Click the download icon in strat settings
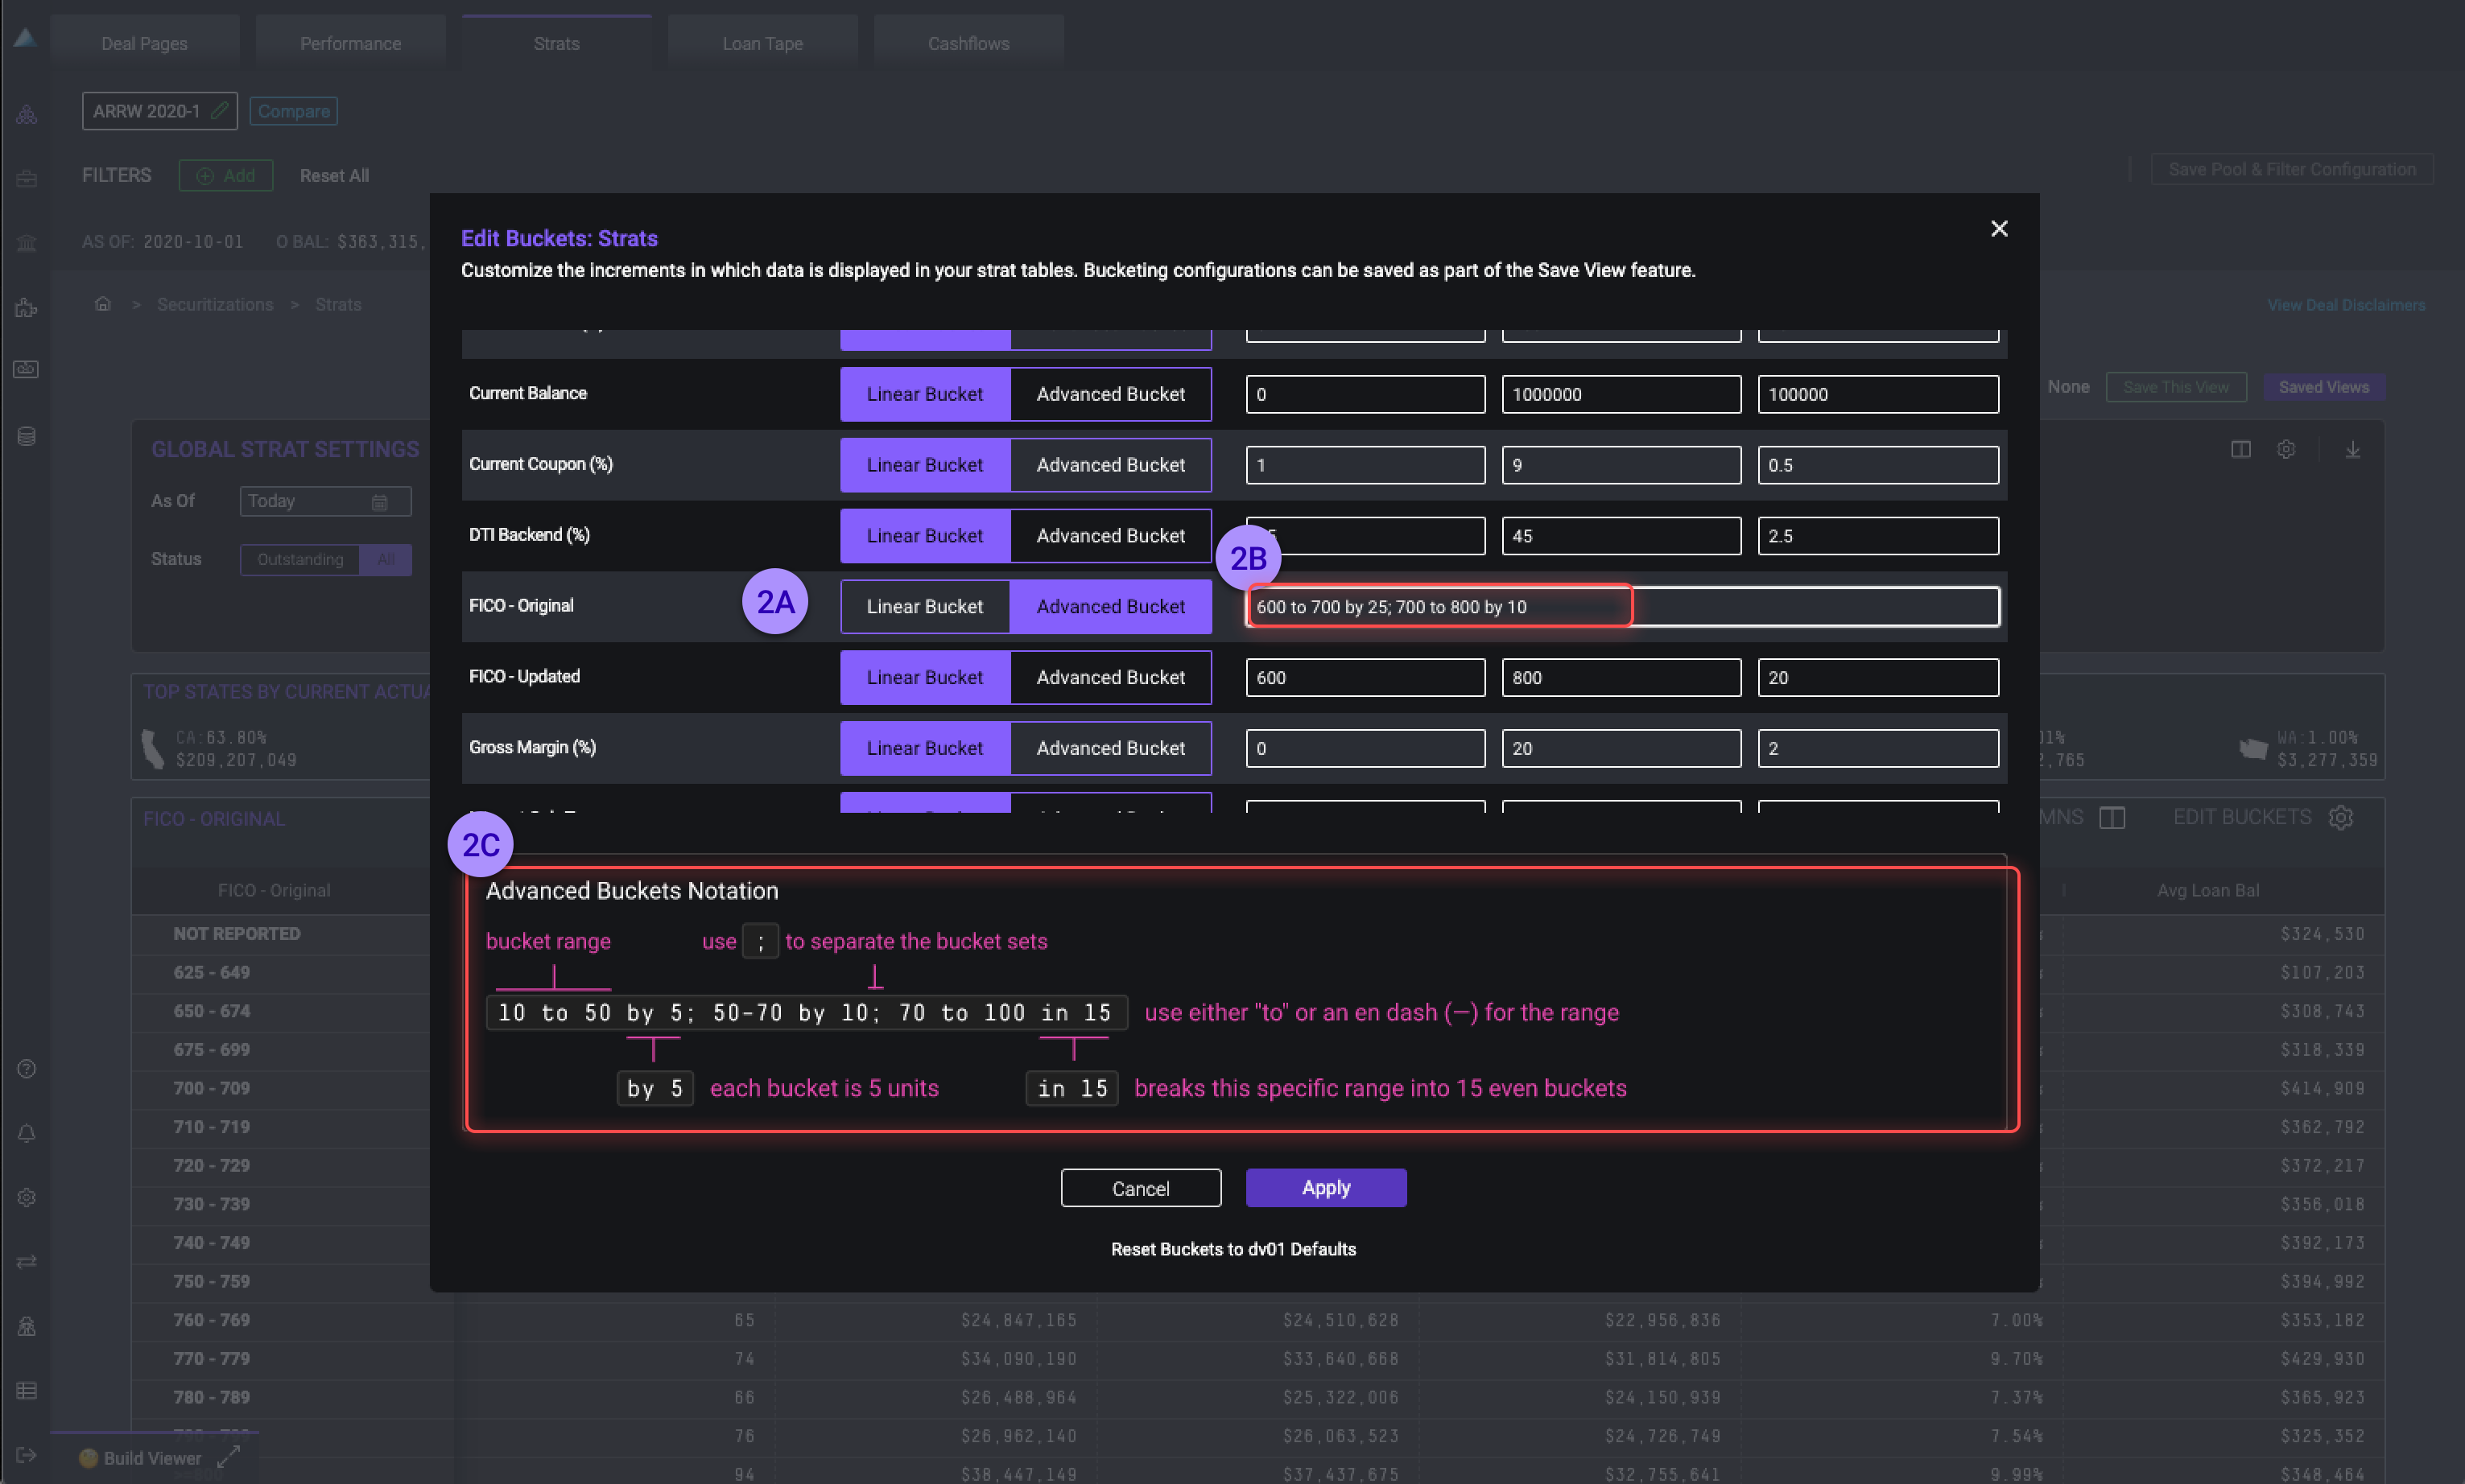This screenshot has width=2465, height=1484. click(2352, 450)
